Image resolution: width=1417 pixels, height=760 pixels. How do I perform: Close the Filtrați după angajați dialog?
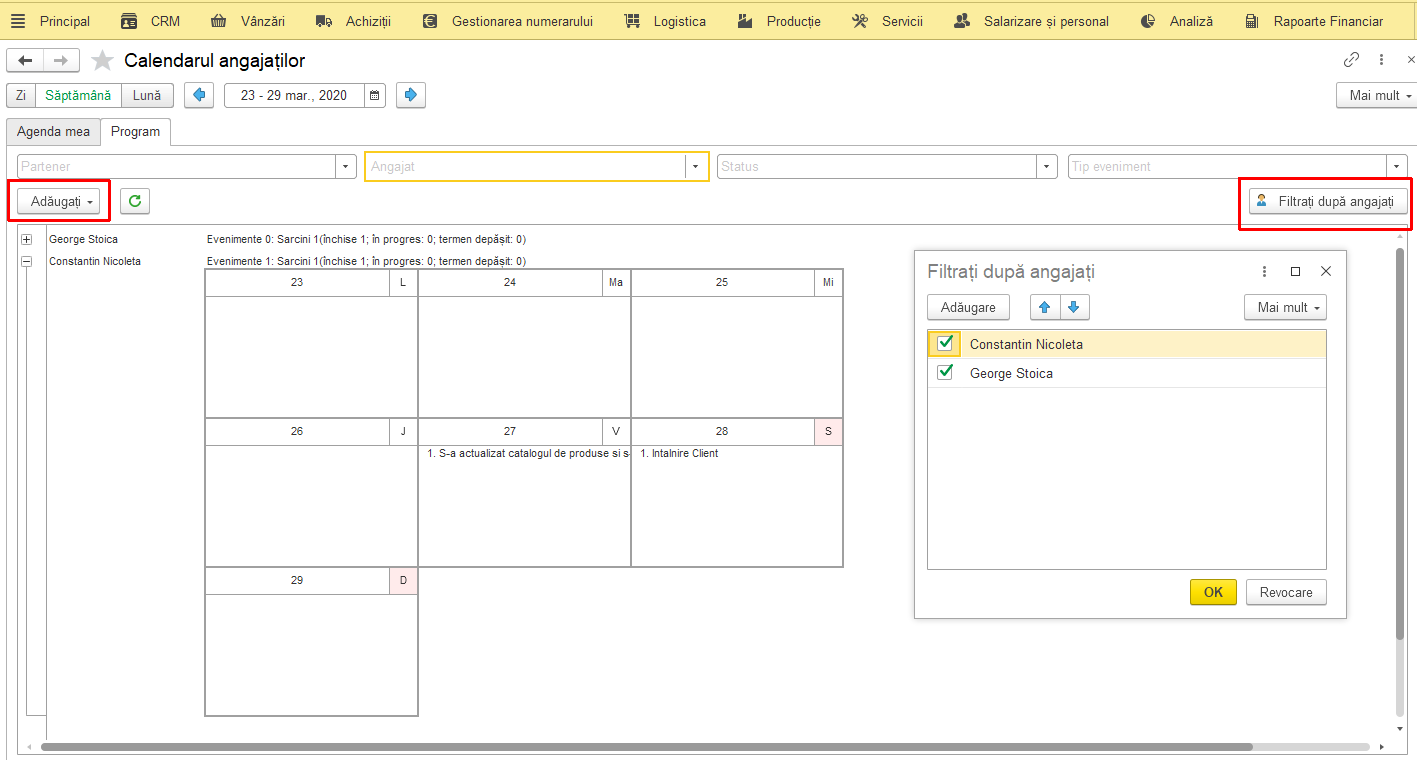[x=1326, y=271]
